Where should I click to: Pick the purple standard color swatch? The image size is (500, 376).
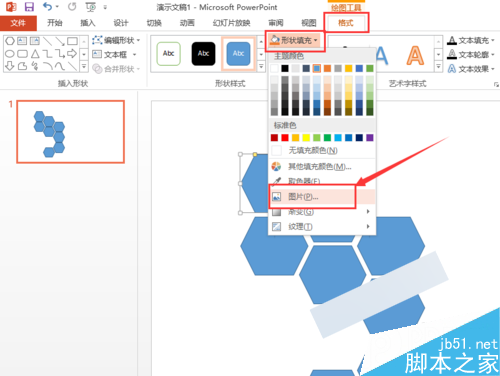370,138
